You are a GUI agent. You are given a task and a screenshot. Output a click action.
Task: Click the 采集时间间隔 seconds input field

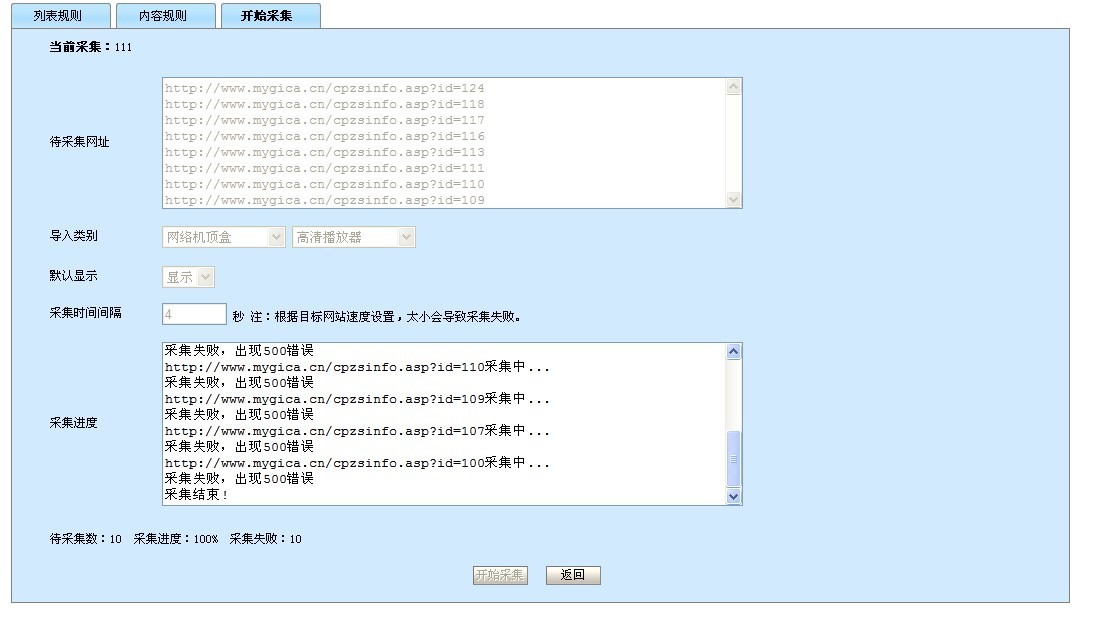[x=194, y=314]
